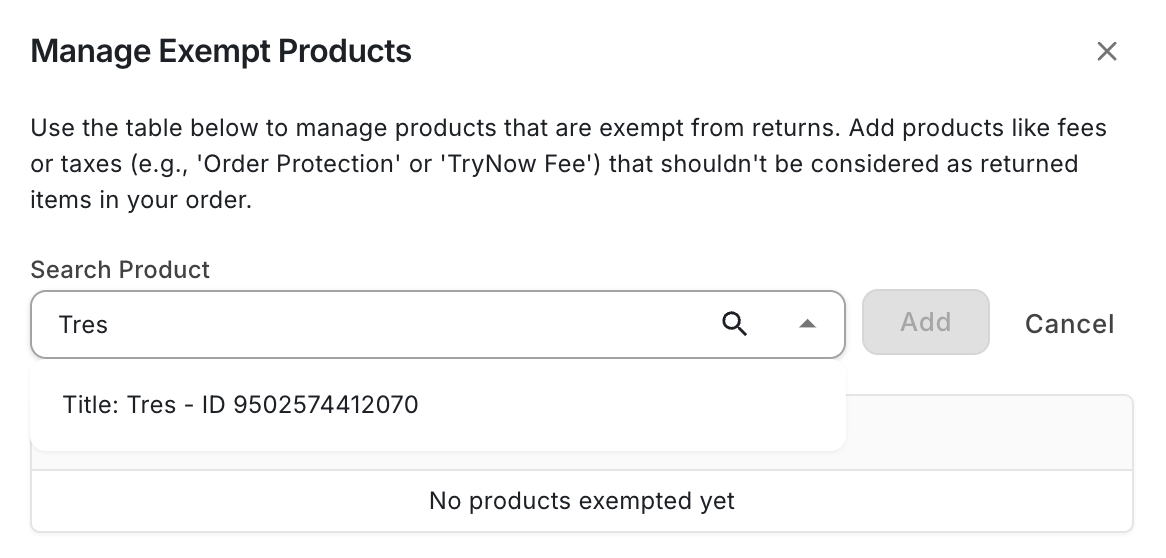Viewport: 1166px width, 558px height.
Task: Click the Search Product field label
Action: (120, 270)
